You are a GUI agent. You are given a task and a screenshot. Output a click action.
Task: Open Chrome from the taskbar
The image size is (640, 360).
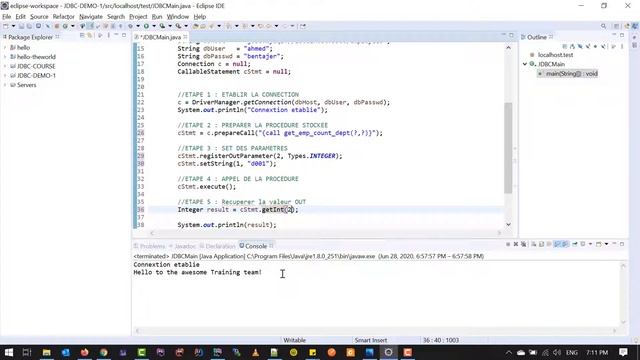104,352
